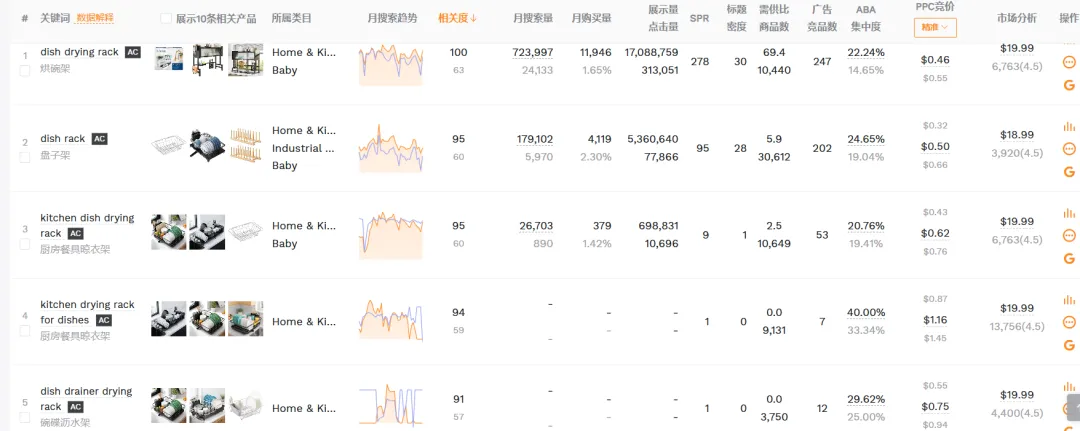The width and height of the screenshot is (1080, 431).
Task: Click 标题密度 column header
Action: [x=736, y=19]
